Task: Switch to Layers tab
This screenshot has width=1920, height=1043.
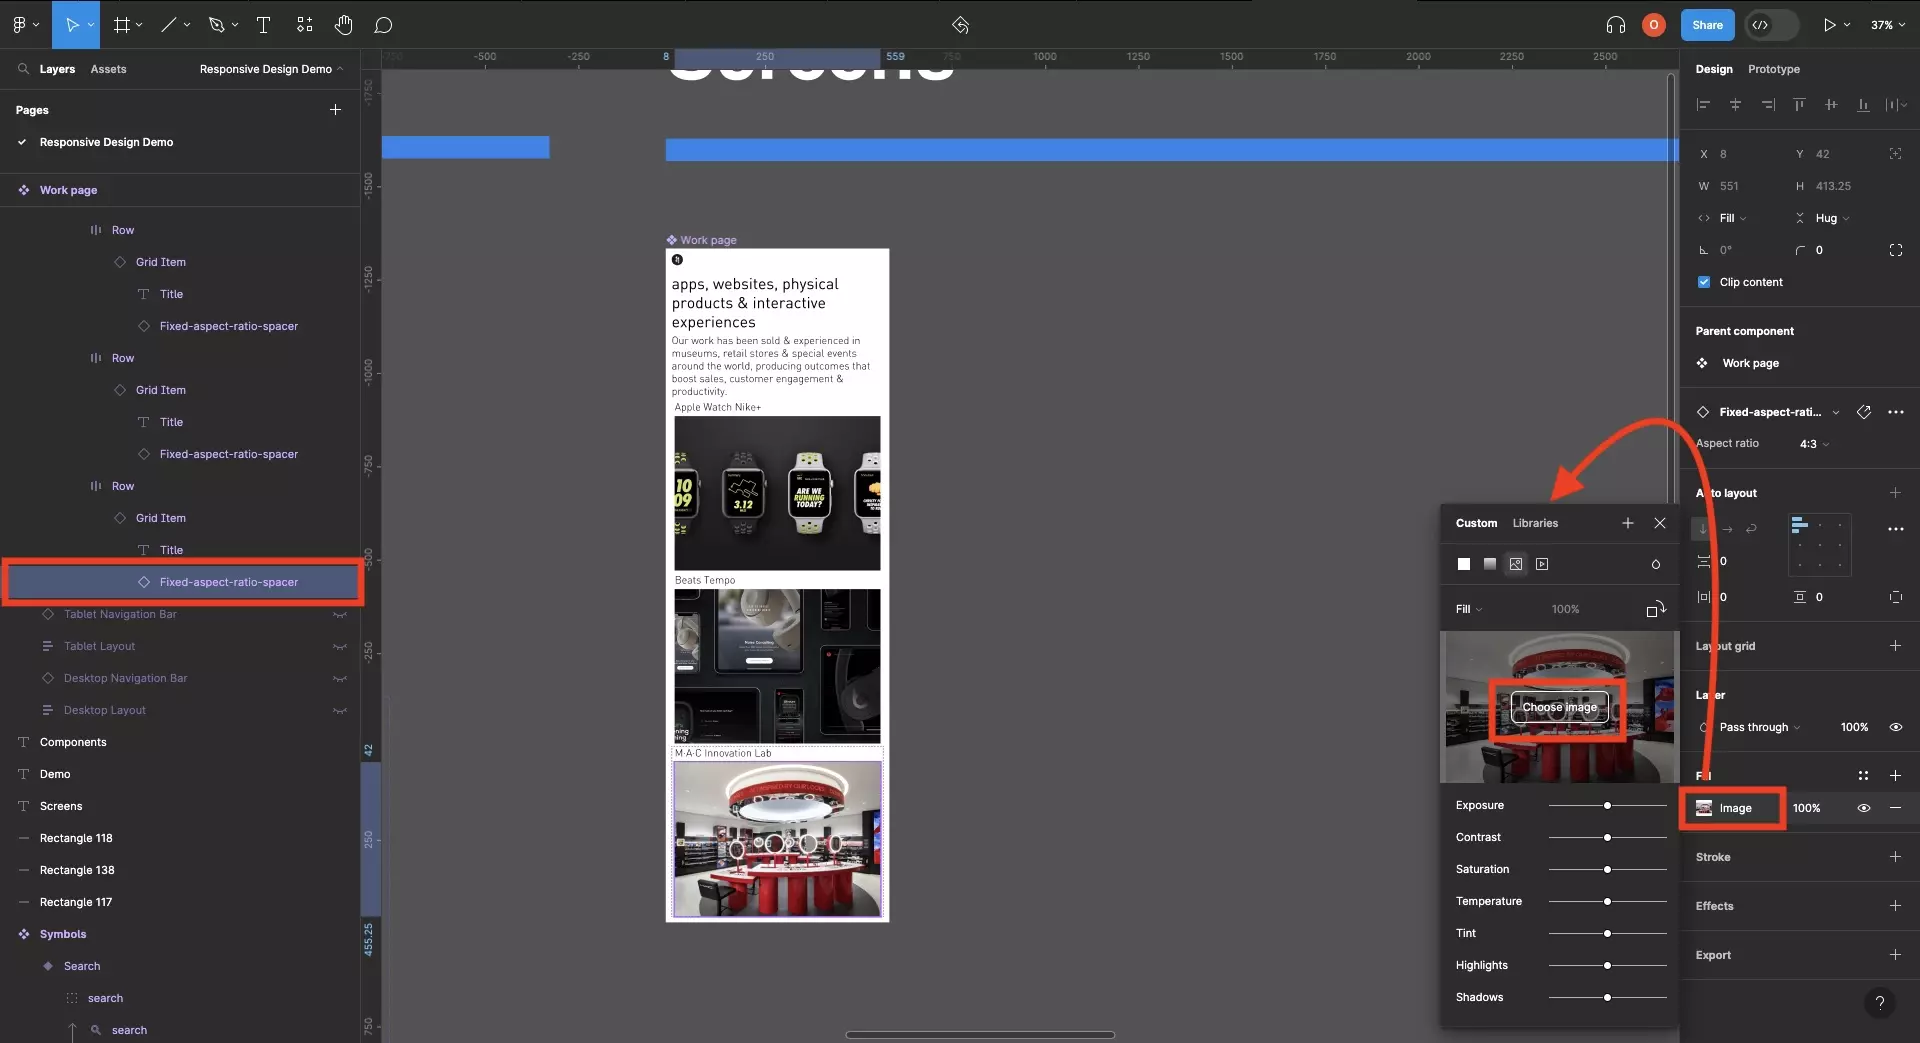Action: pyautogui.click(x=57, y=69)
